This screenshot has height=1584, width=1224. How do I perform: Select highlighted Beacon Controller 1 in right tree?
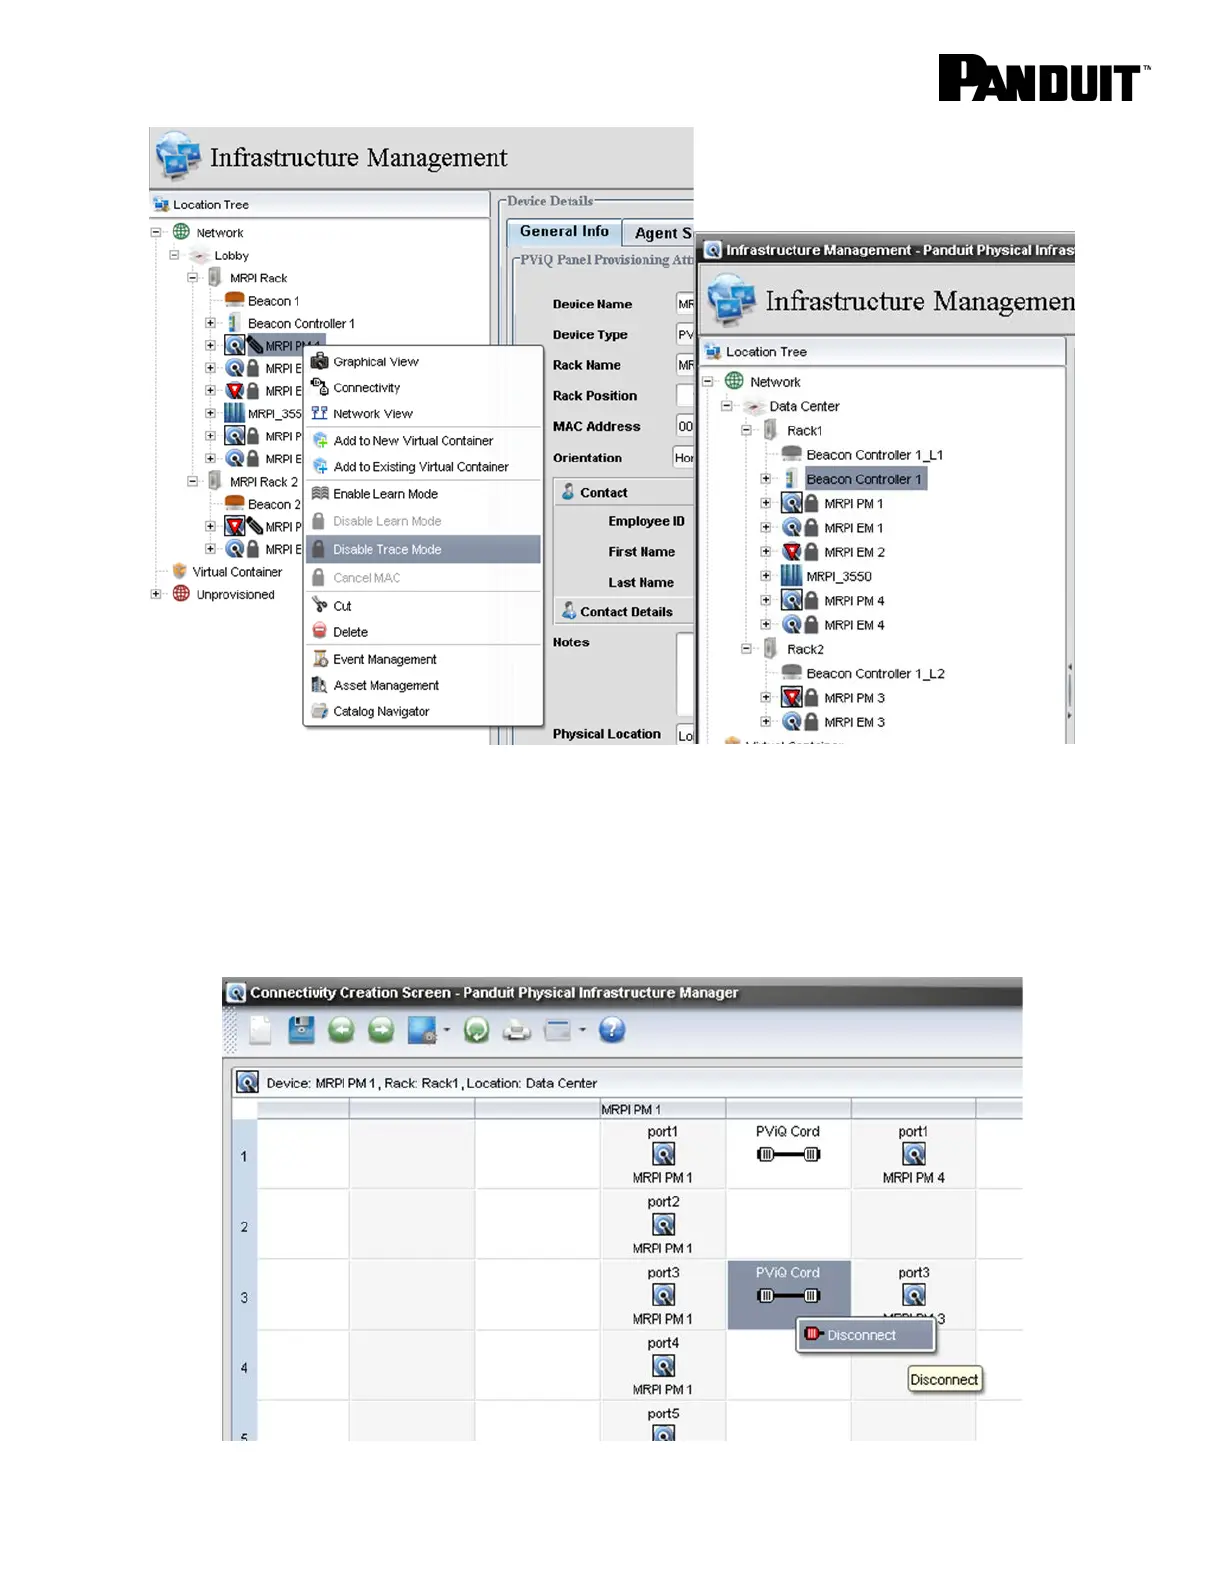tap(864, 479)
